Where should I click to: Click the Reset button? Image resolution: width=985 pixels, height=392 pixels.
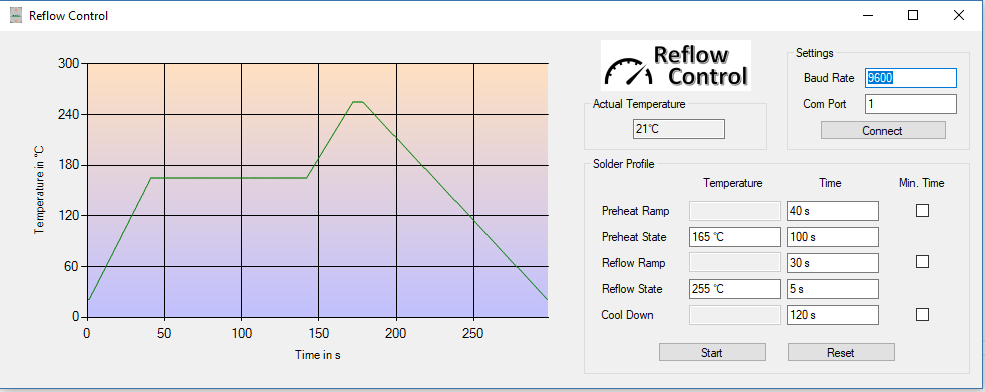(x=841, y=352)
